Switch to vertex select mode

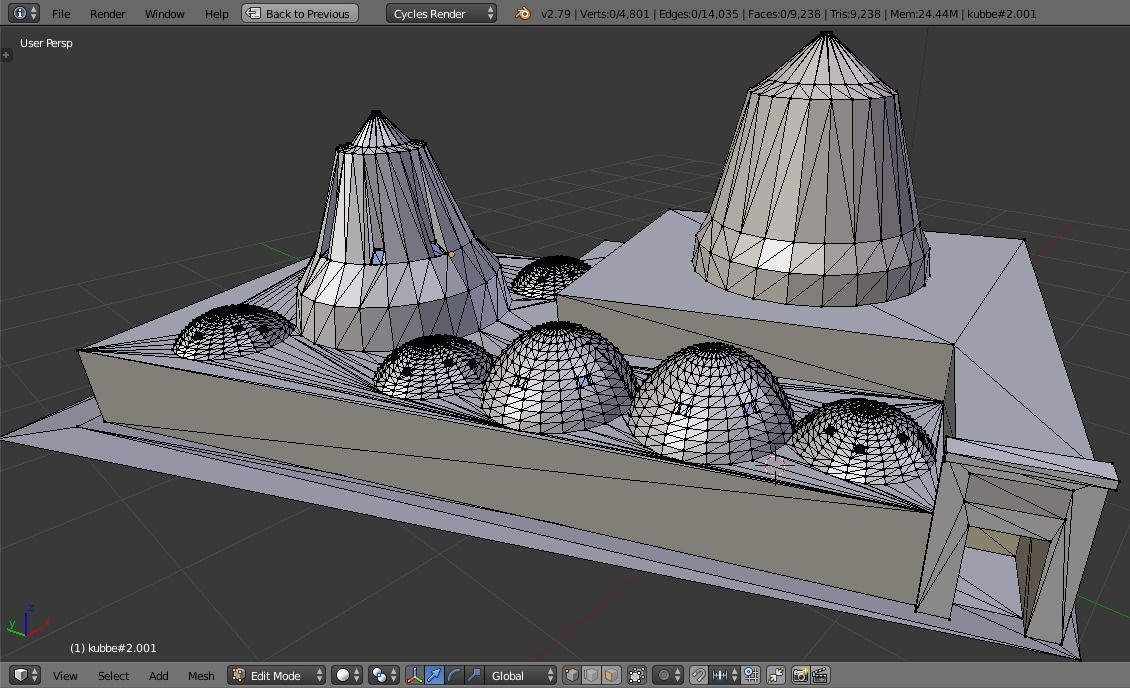[572, 675]
